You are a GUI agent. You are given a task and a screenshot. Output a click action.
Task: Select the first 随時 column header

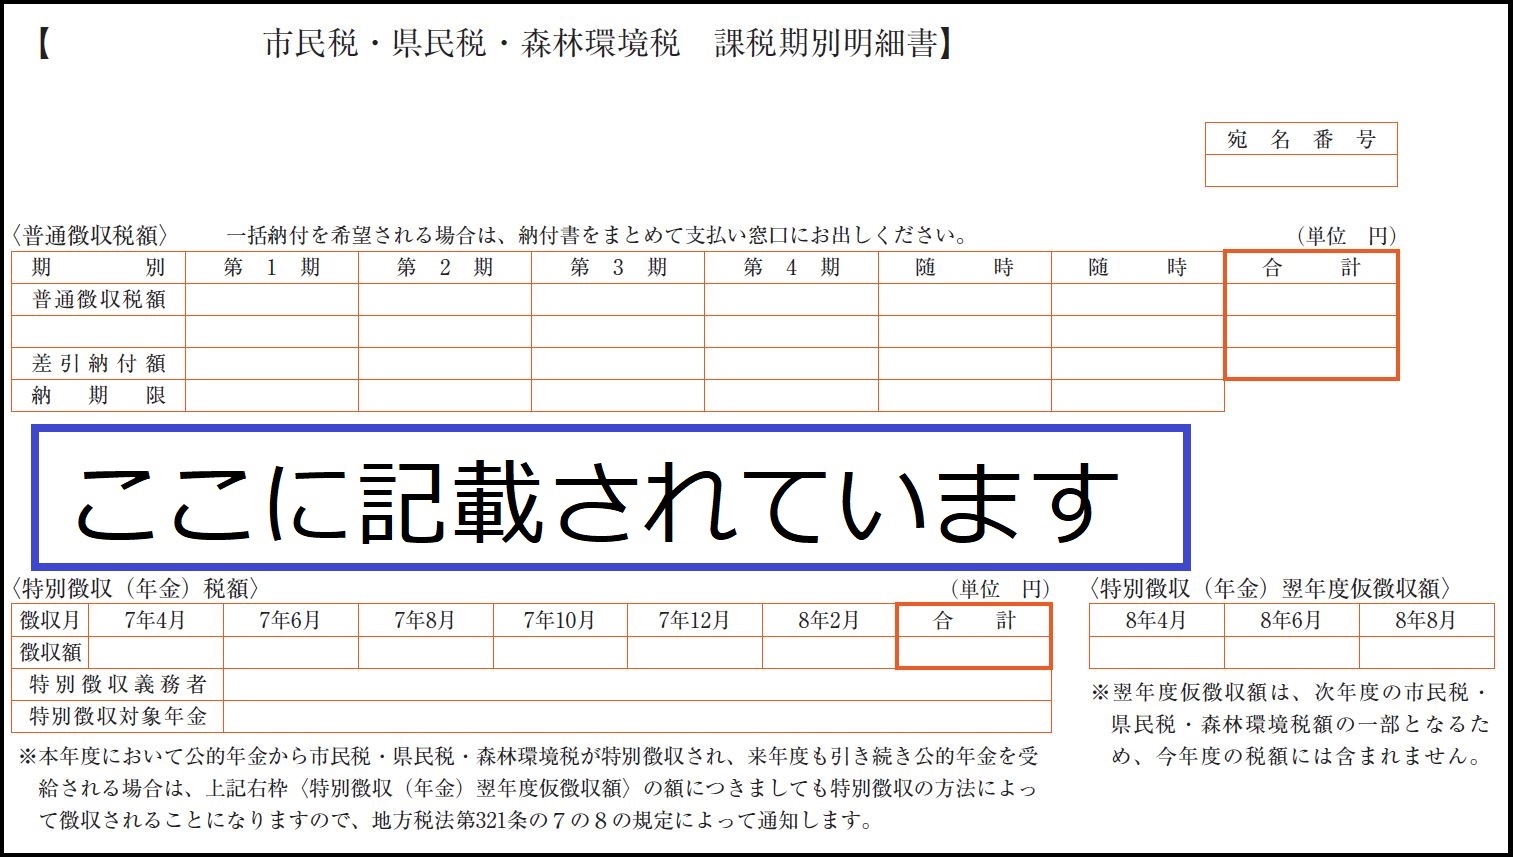point(963,267)
